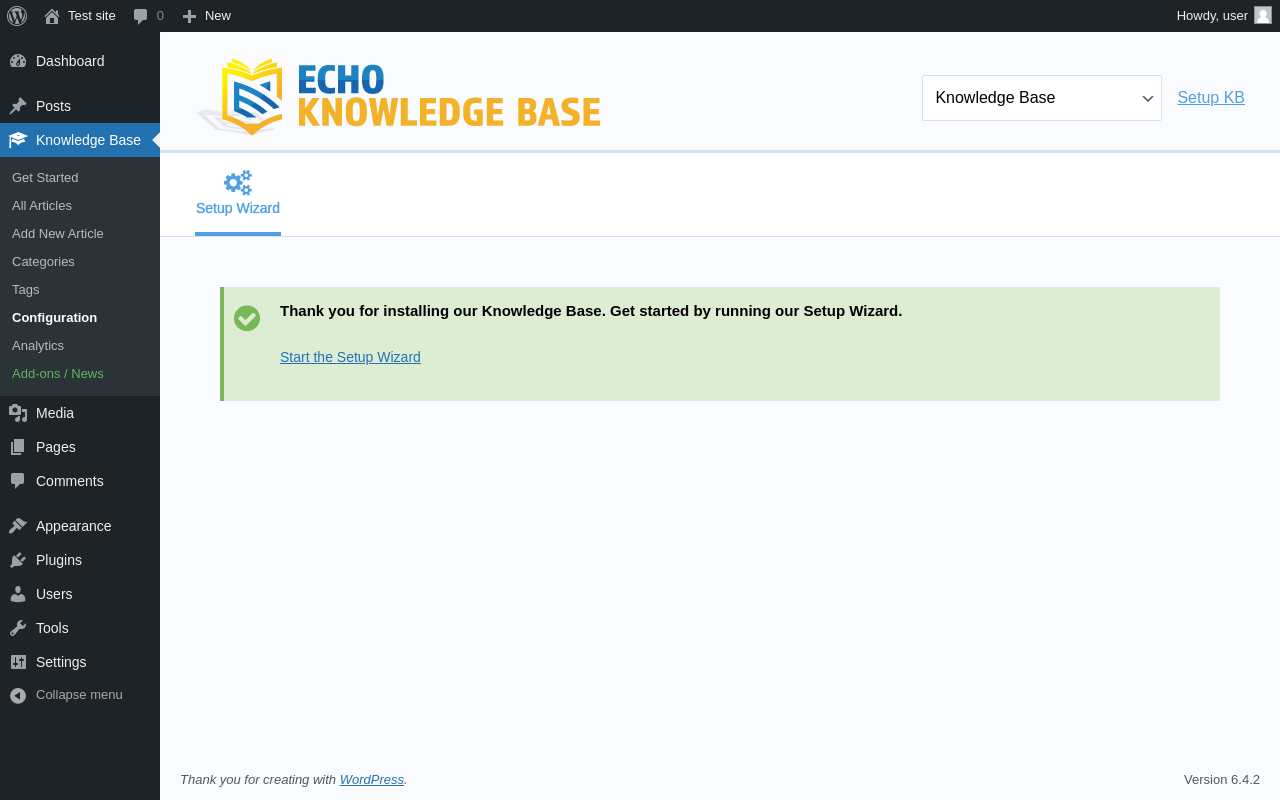The width and height of the screenshot is (1280, 800).
Task: Open Analytics submenu item
Action: pyautogui.click(x=38, y=345)
